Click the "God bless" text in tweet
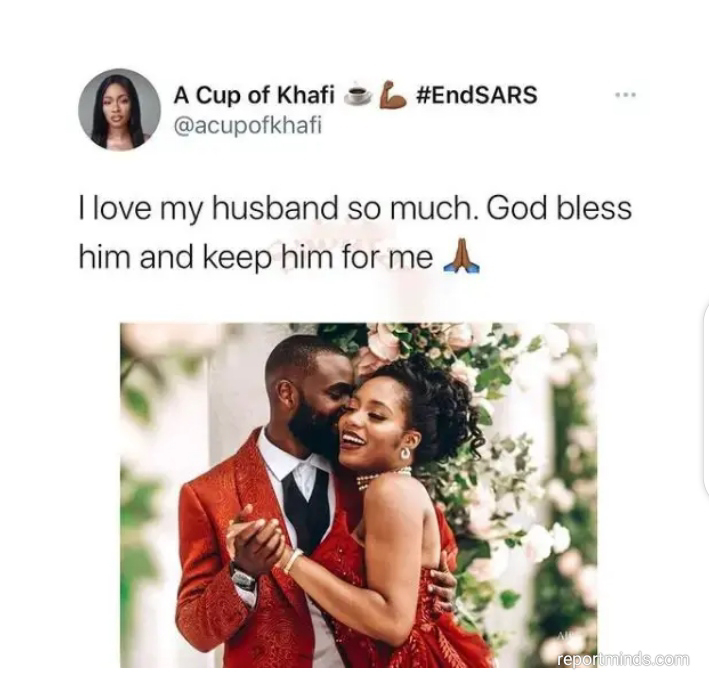The width and height of the screenshot is (709, 692). coord(559,208)
